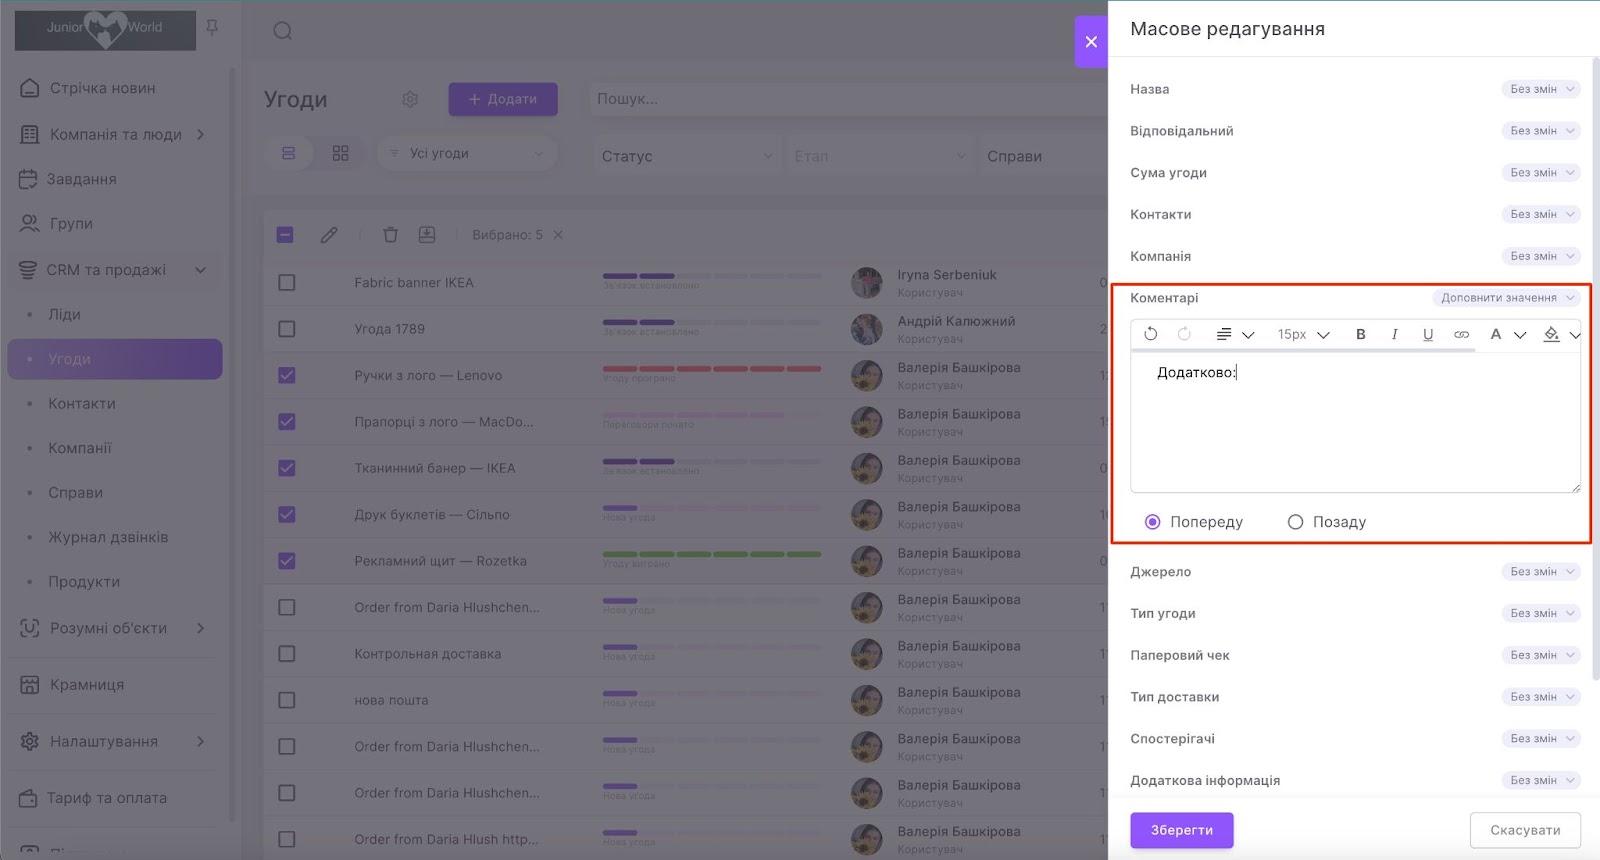Viewport: 1600px width, 860px height.
Task: Open the 'Статус' filter dropdown
Action: 686,156
